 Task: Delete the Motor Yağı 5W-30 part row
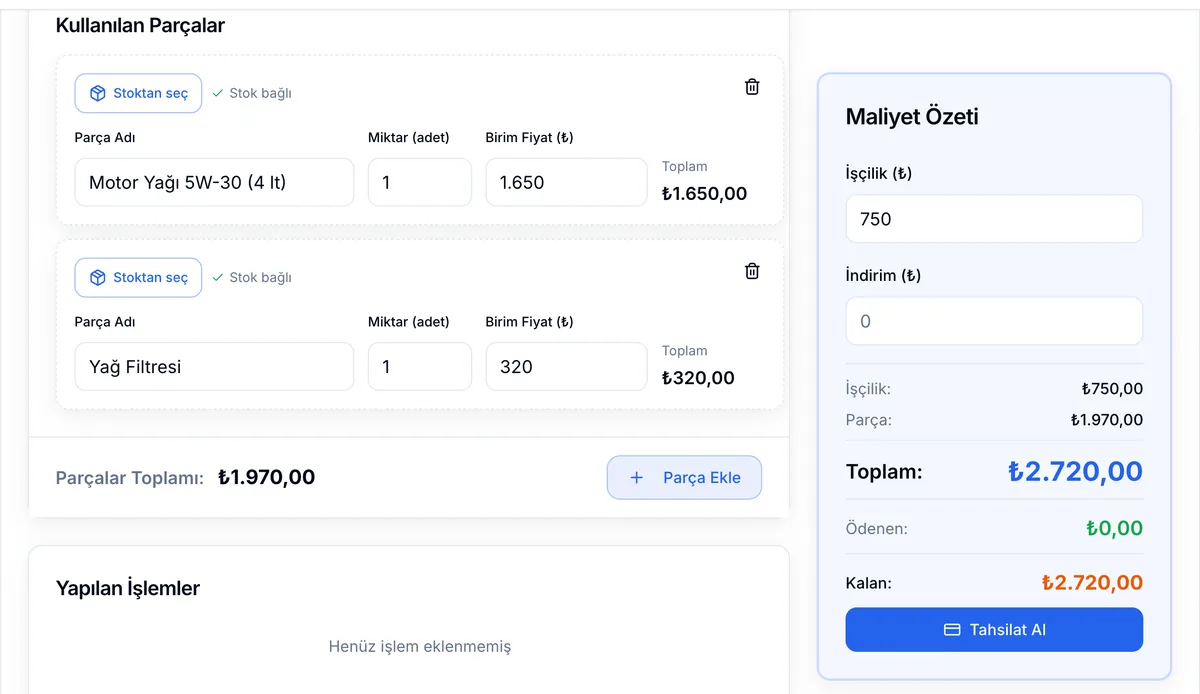[x=752, y=87]
